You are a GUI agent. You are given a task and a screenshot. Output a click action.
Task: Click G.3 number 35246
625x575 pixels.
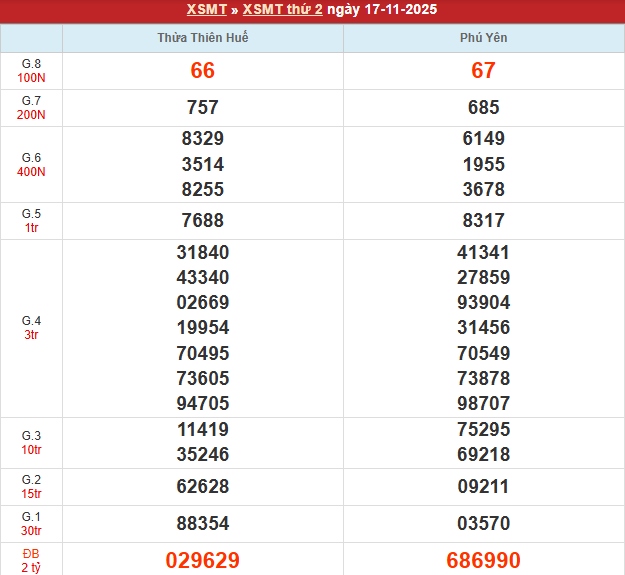point(202,454)
